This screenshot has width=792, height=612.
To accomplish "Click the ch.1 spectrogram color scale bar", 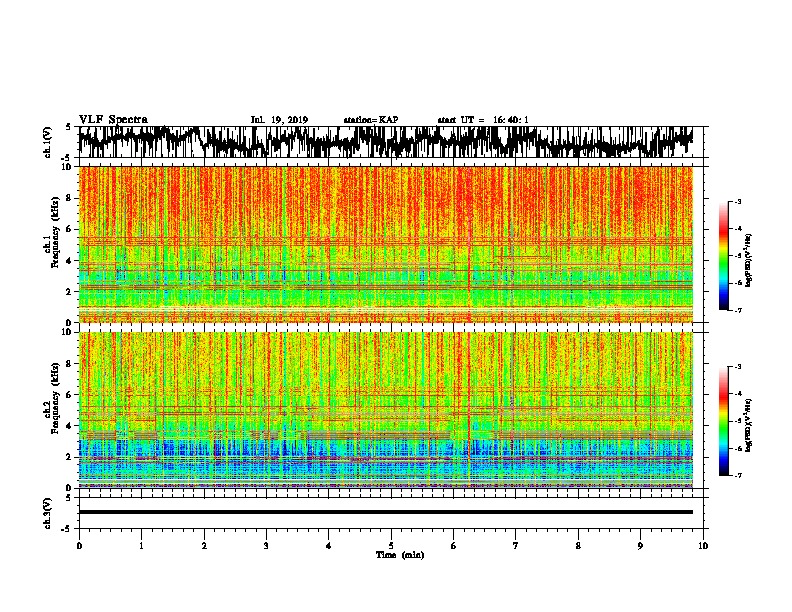I will pyautogui.click(x=723, y=256).
